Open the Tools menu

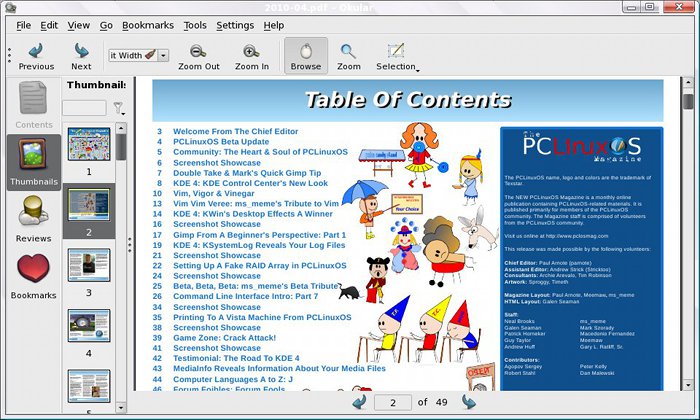pos(195,25)
